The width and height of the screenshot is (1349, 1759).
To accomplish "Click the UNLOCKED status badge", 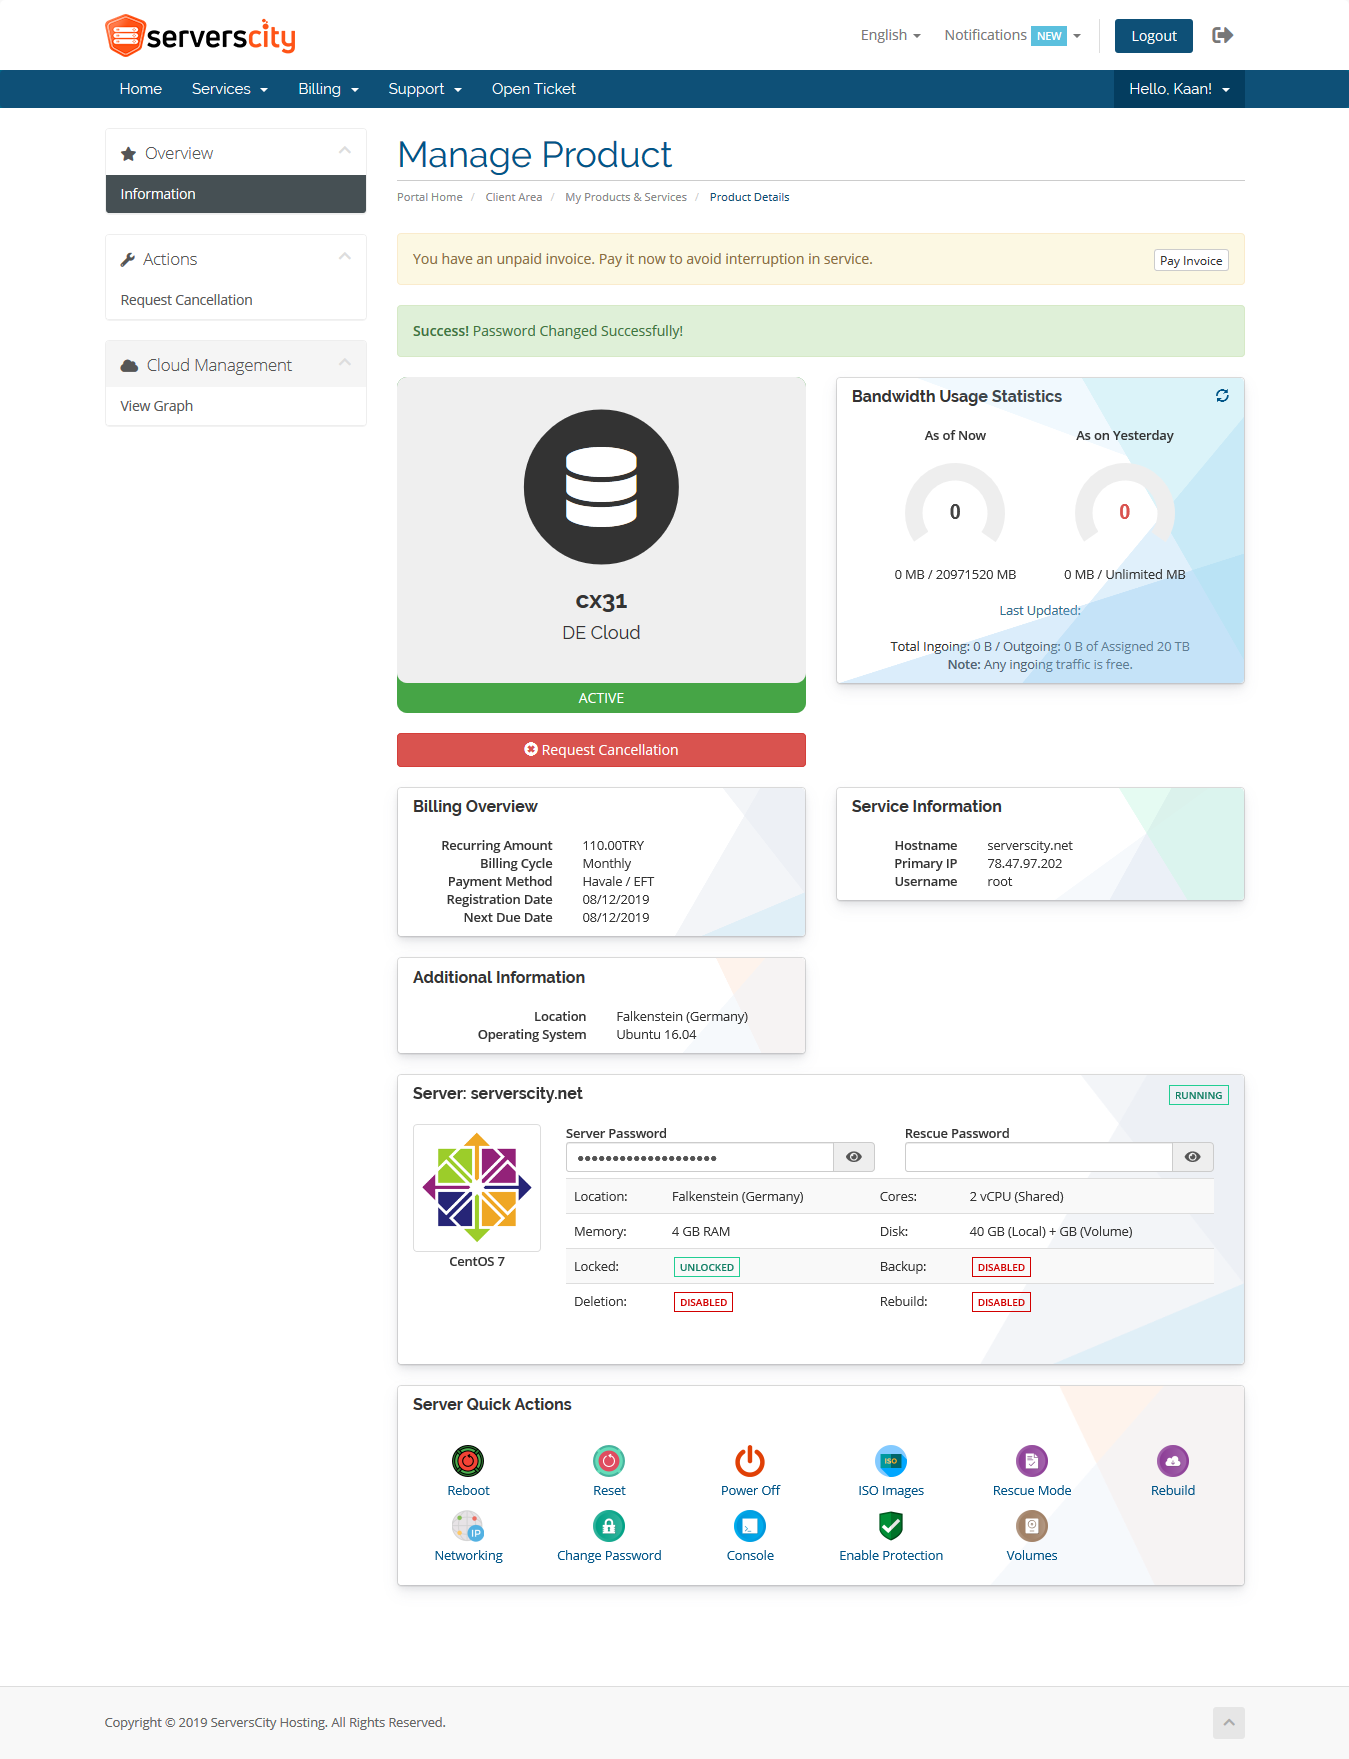I will coord(707,1267).
